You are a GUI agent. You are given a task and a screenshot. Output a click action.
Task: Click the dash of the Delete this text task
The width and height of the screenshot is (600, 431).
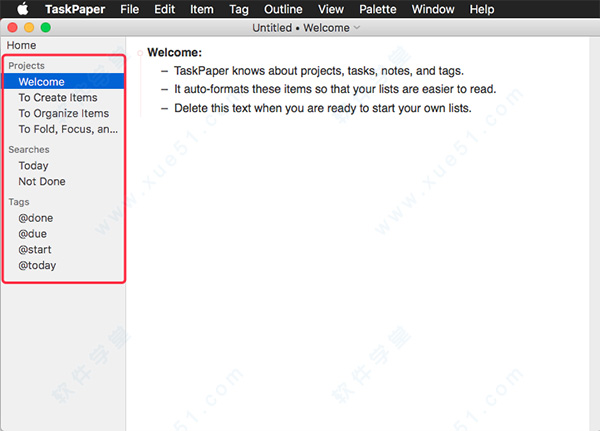tap(165, 109)
